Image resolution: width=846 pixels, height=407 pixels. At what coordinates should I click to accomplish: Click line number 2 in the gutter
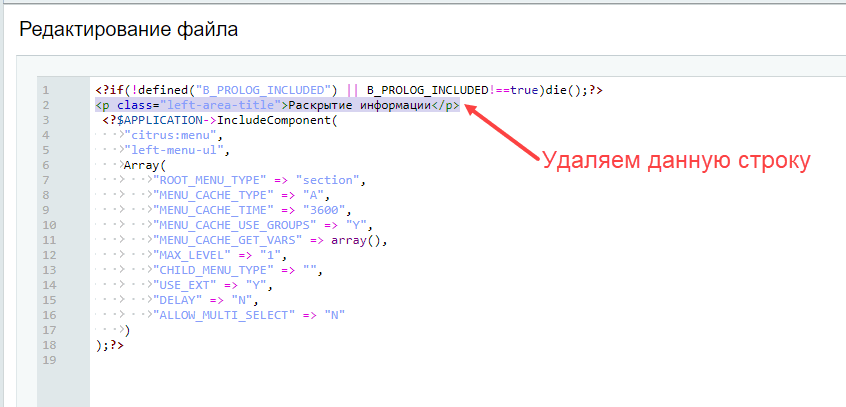pyautogui.click(x=46, y=105)
